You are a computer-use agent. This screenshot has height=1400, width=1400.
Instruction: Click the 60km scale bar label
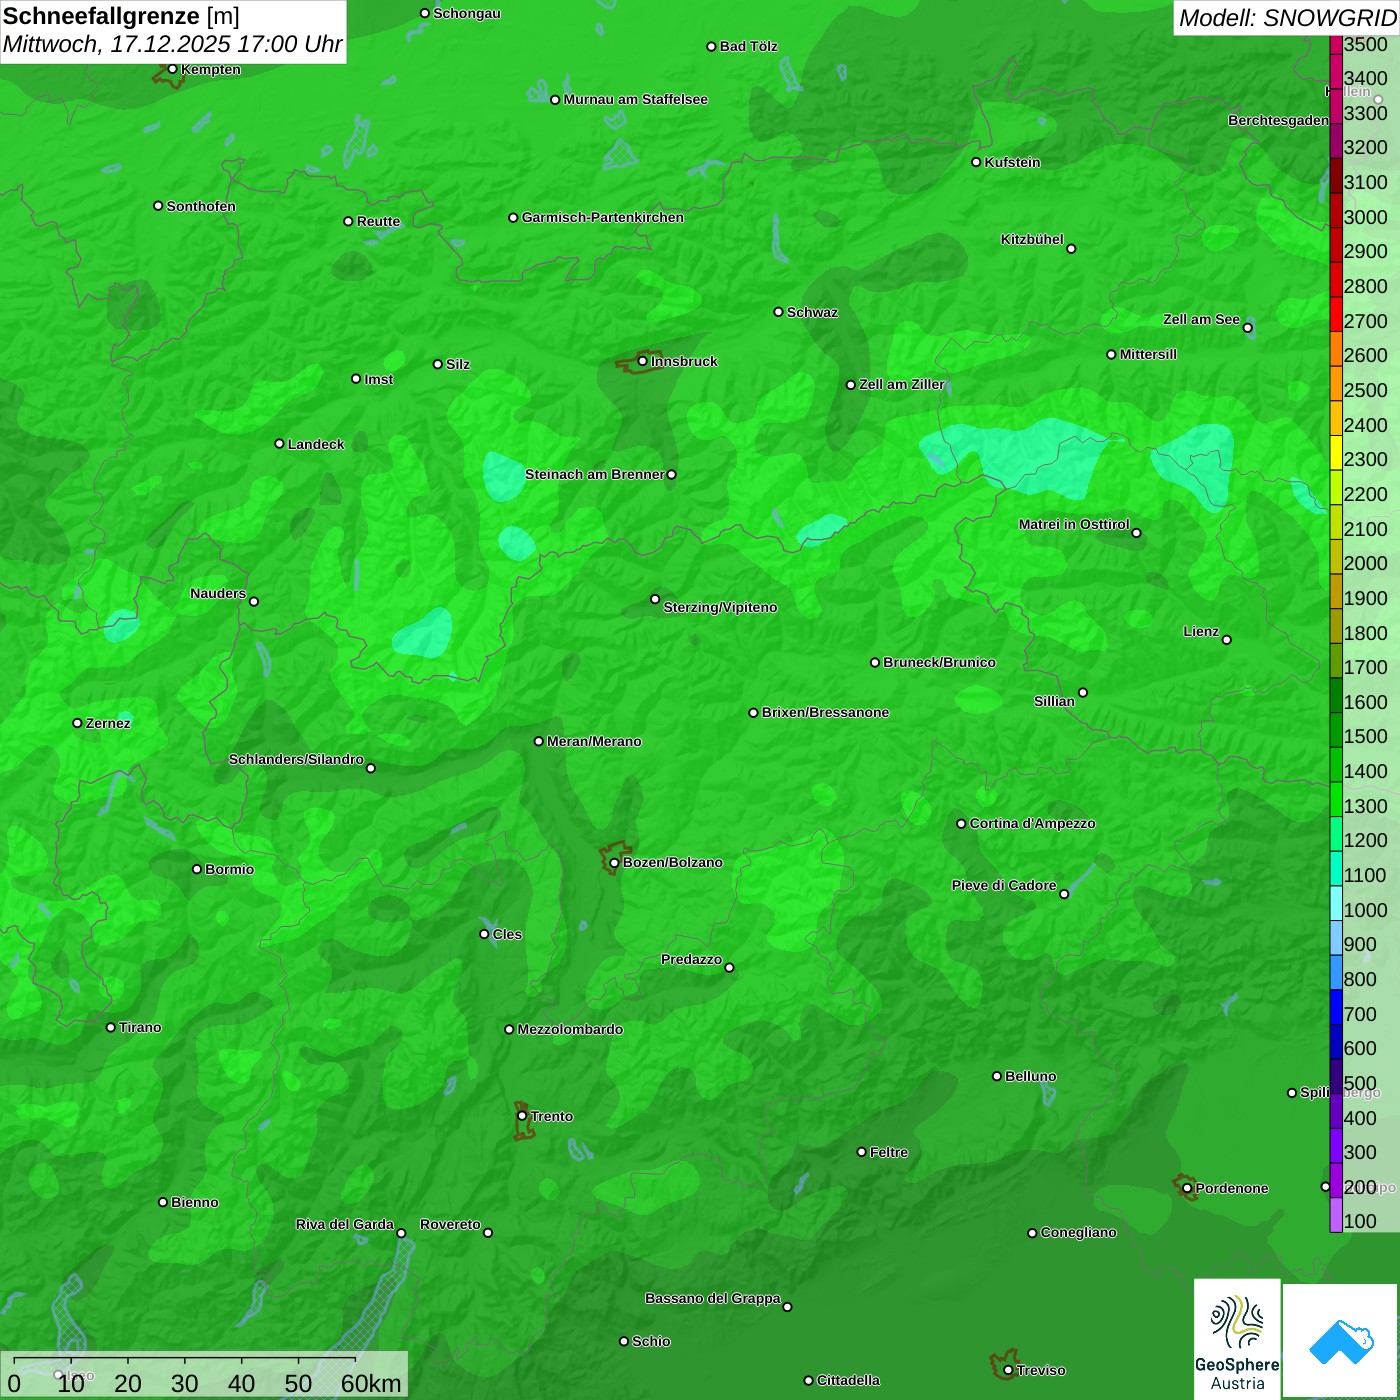pos(371,1384)
